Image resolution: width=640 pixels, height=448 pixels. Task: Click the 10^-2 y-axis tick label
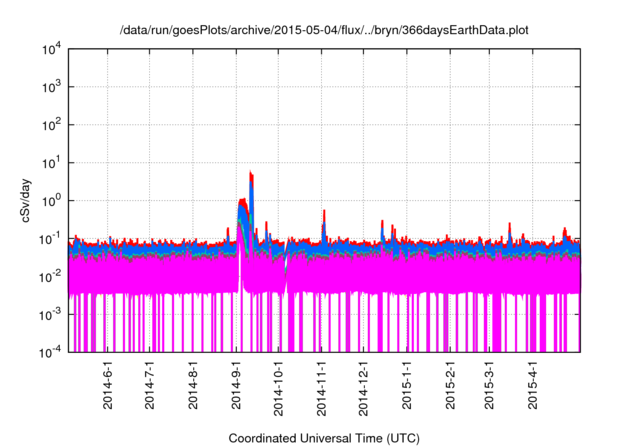[x=50, y=277]
